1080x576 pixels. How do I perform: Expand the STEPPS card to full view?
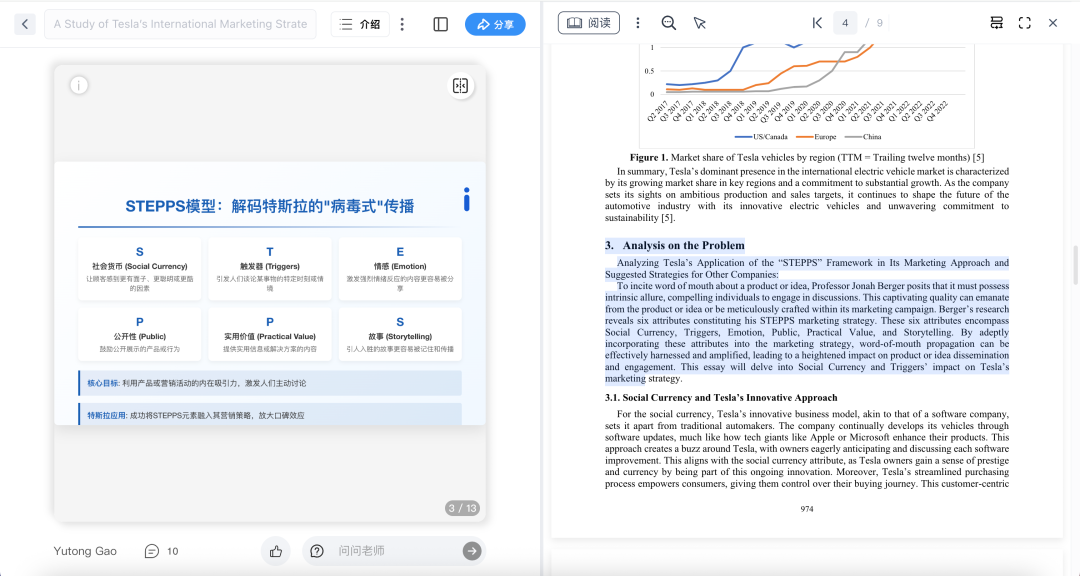click(x=460, y=86)
